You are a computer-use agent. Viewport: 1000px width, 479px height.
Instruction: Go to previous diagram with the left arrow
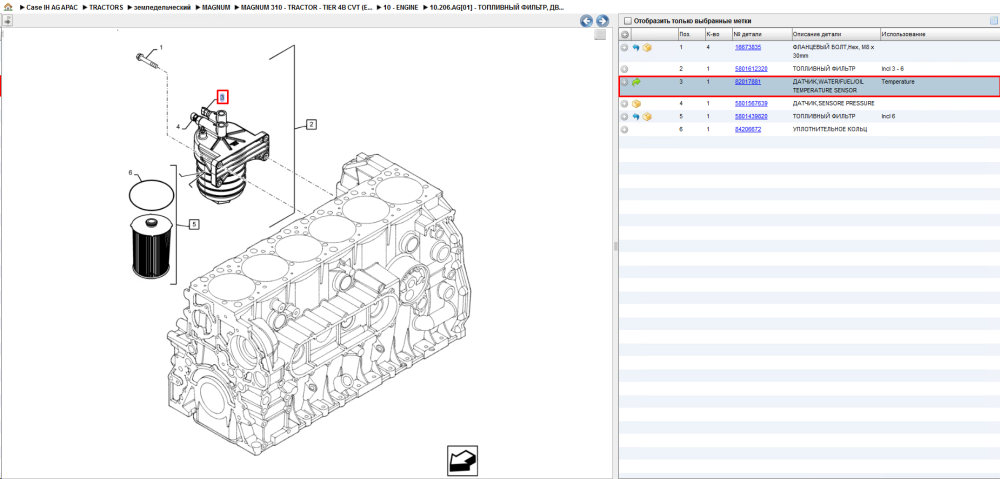tap(586, 21)
